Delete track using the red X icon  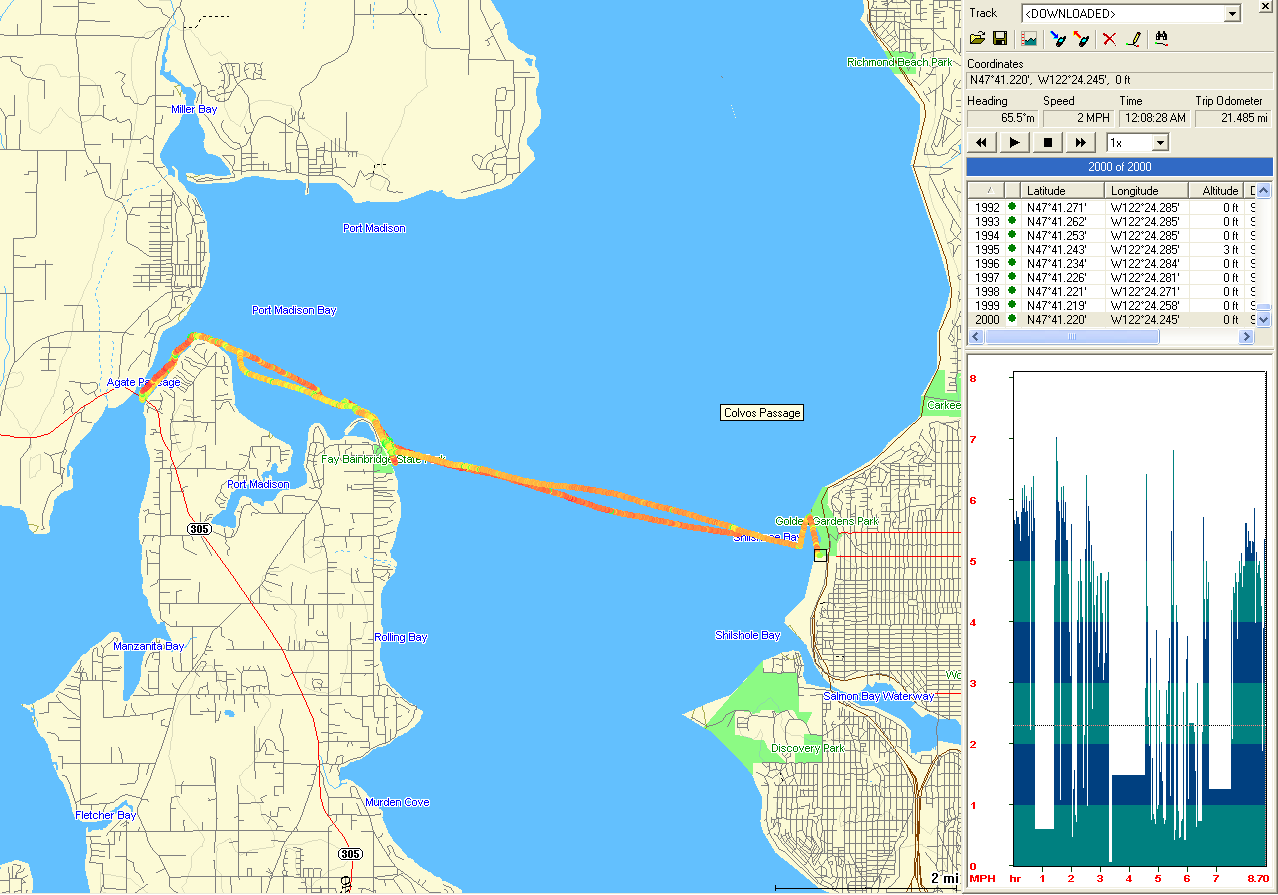[x=1109, y=39]
